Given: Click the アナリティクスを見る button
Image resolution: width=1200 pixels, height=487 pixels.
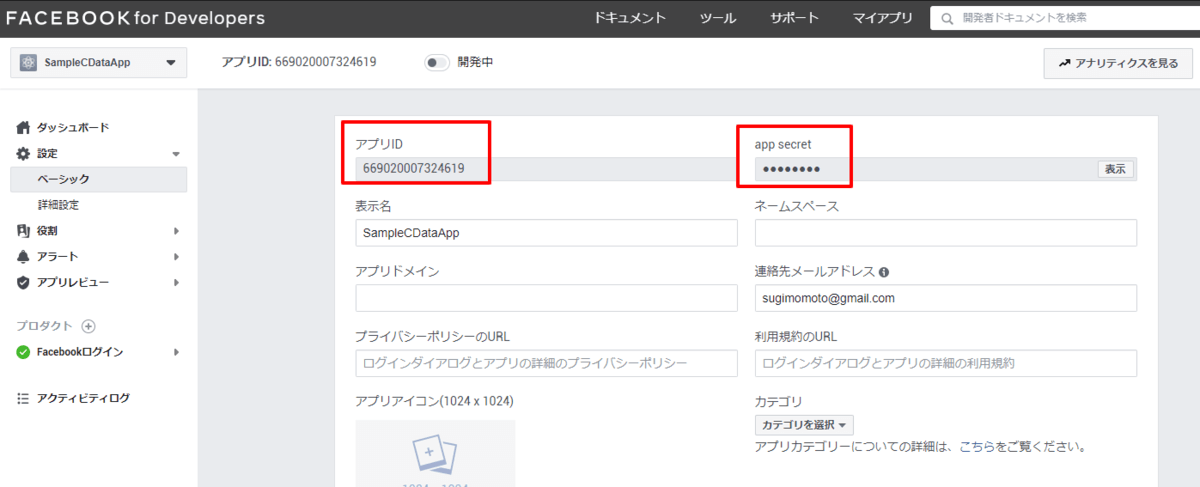Looking at the screenshot, I should 1117,63.
